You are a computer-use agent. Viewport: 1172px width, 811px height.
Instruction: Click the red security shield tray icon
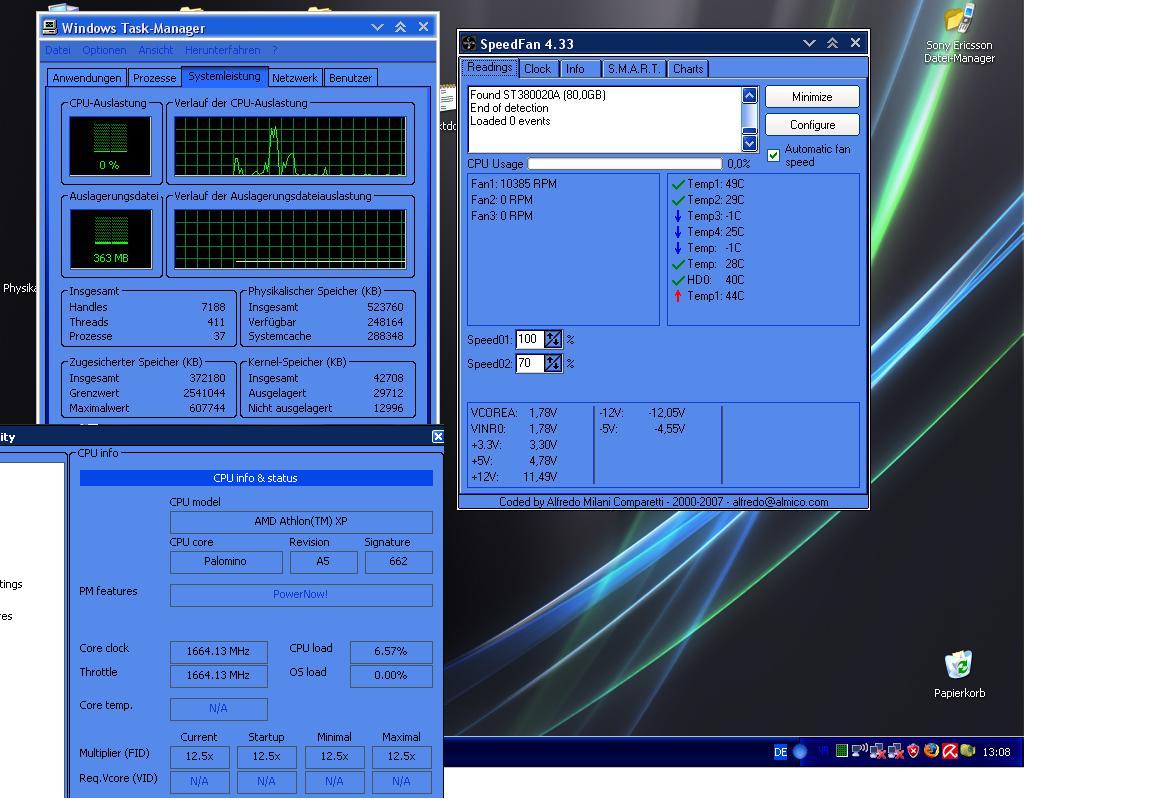(x=913, y=751)
